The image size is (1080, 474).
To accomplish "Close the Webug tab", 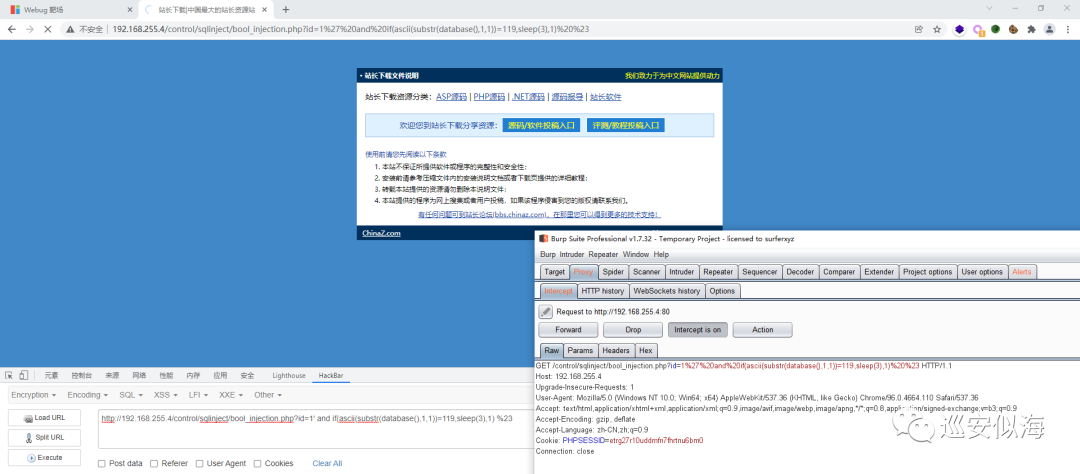I will coord(129,10).
